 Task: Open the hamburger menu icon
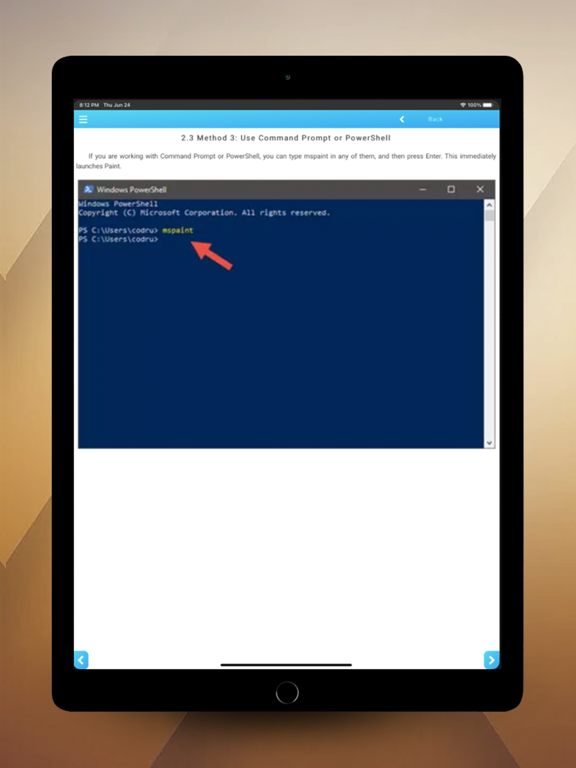pos(83,119)
